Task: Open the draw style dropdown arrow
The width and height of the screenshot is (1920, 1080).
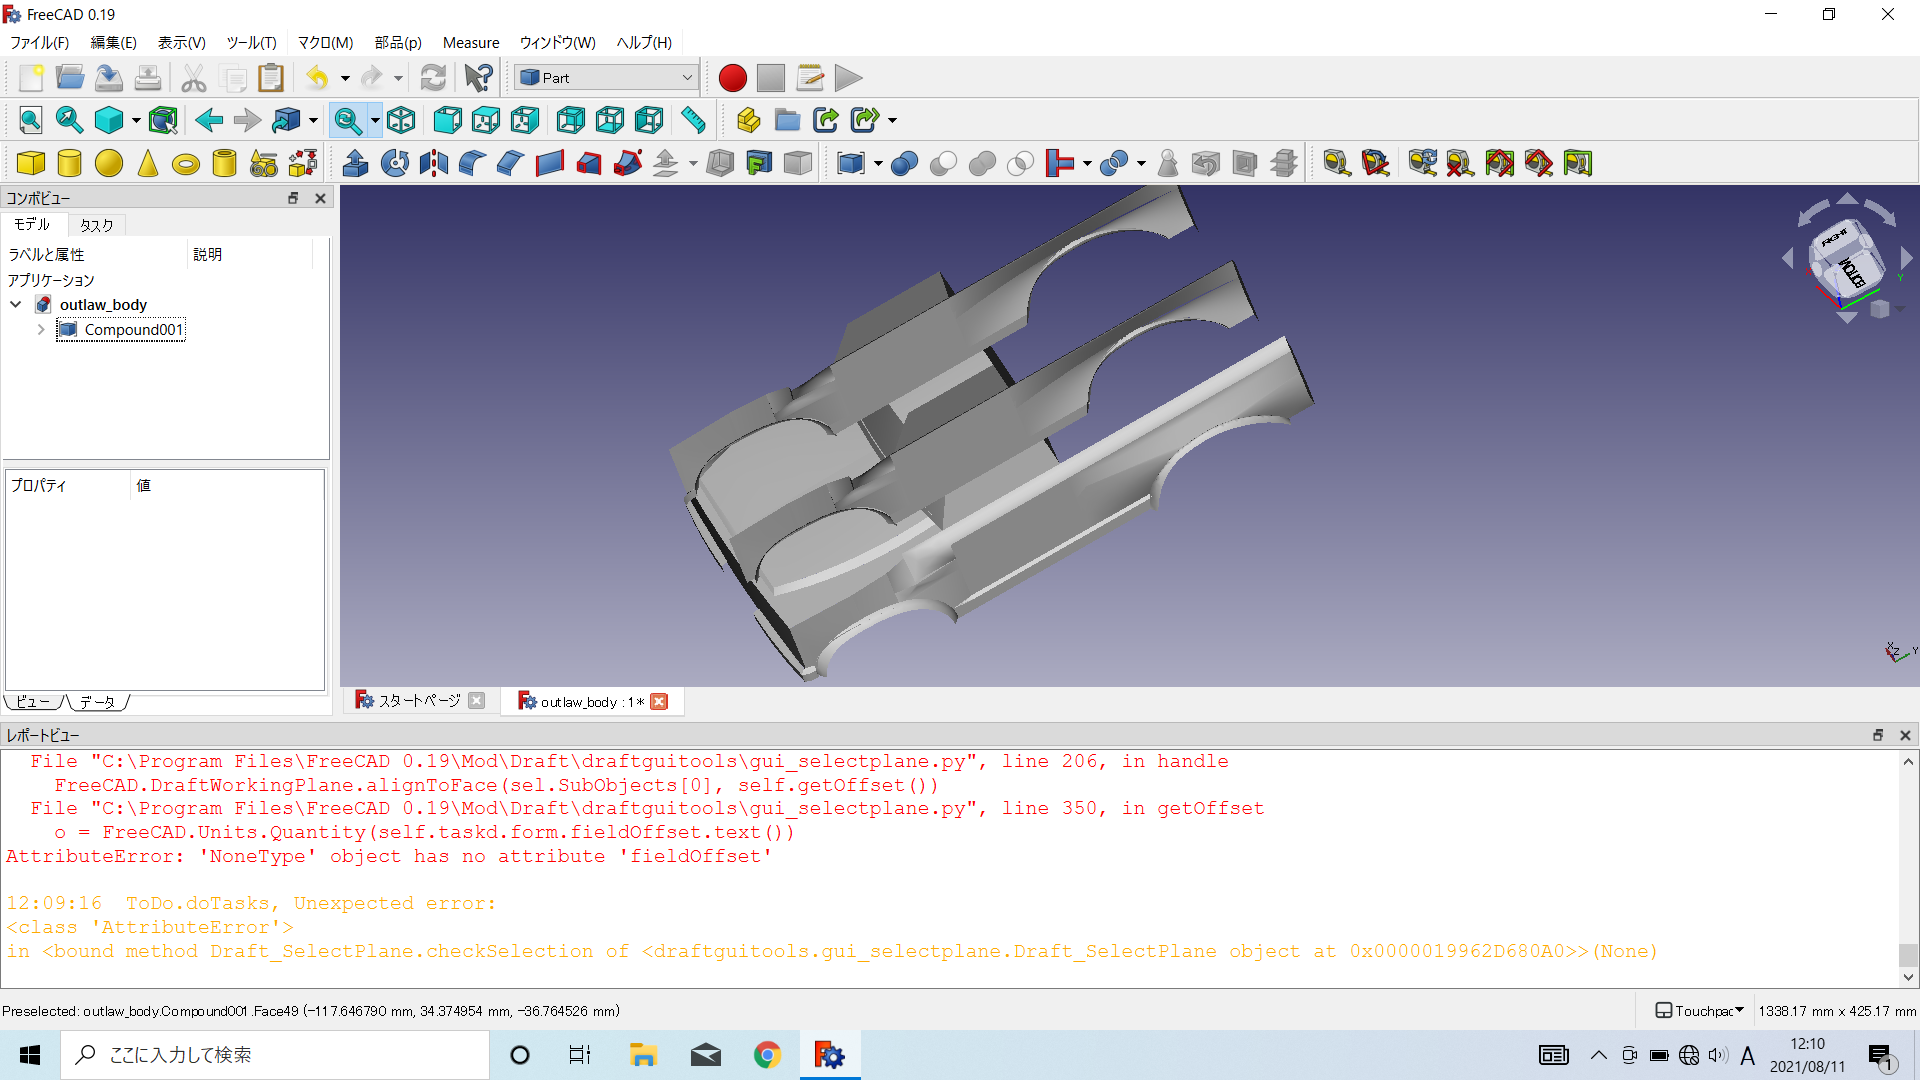Action: pos(136,120)
